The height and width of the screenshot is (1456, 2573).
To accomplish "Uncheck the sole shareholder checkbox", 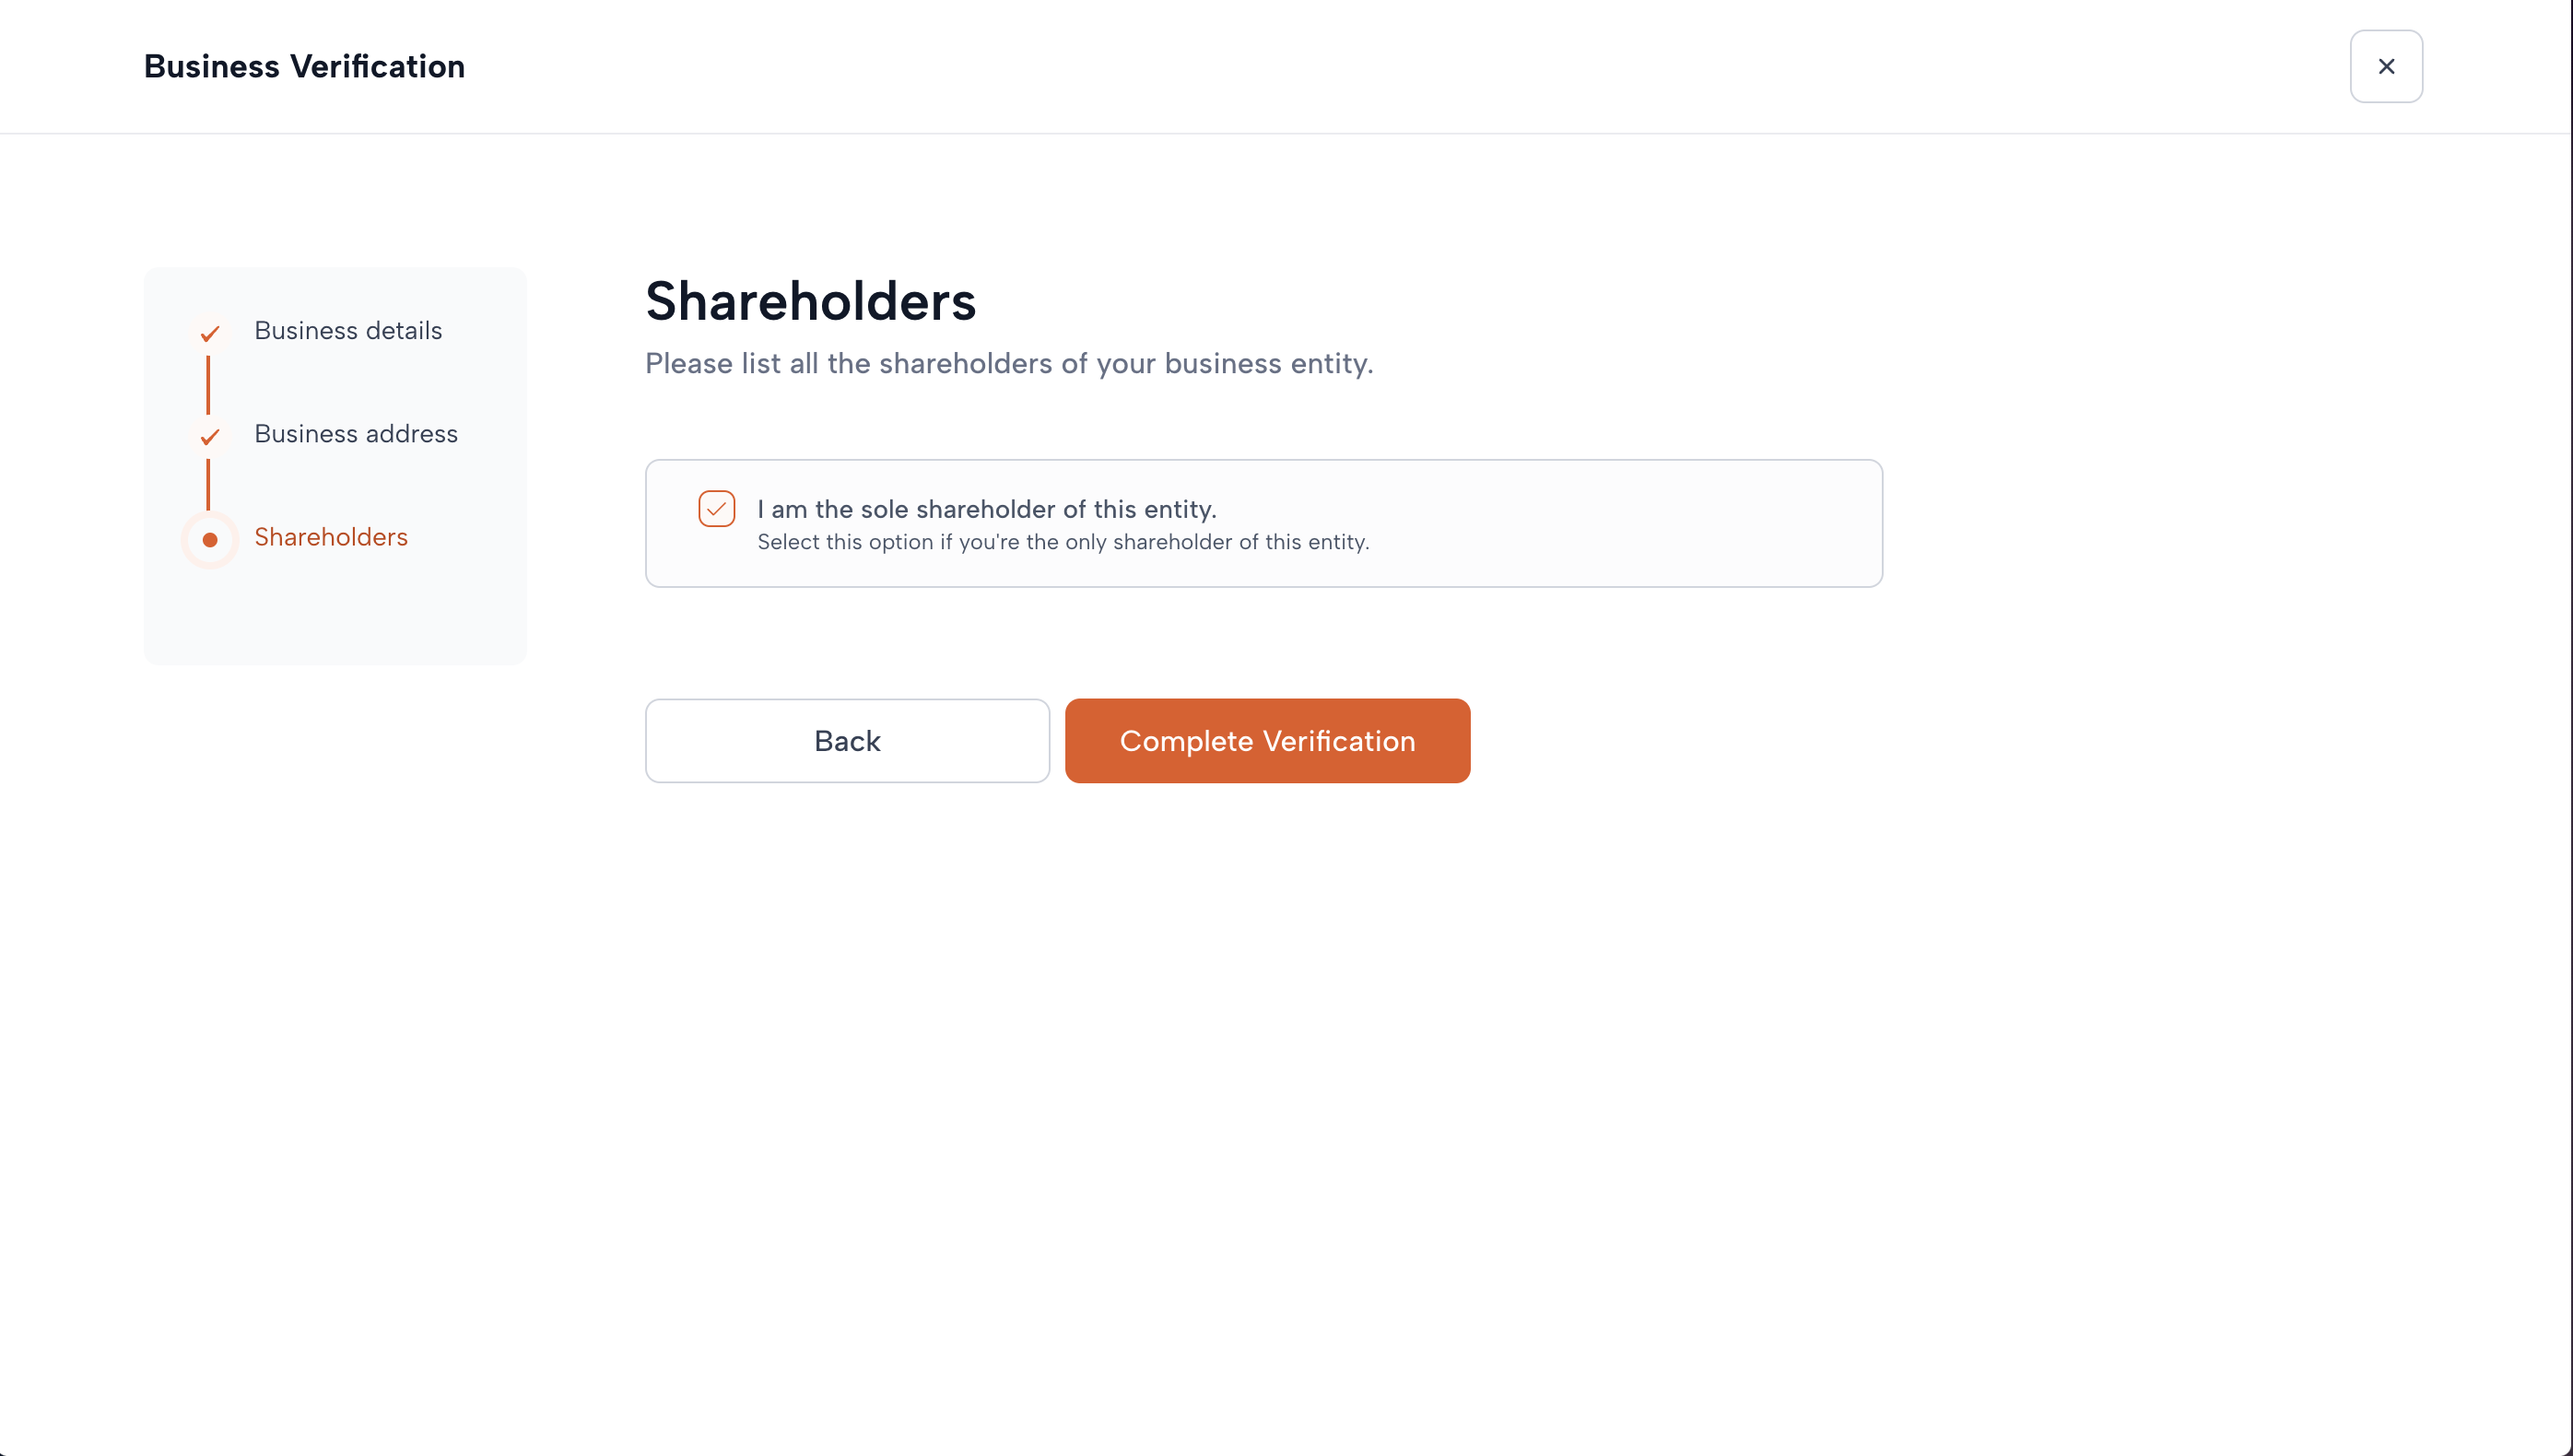I will [716, 509].
